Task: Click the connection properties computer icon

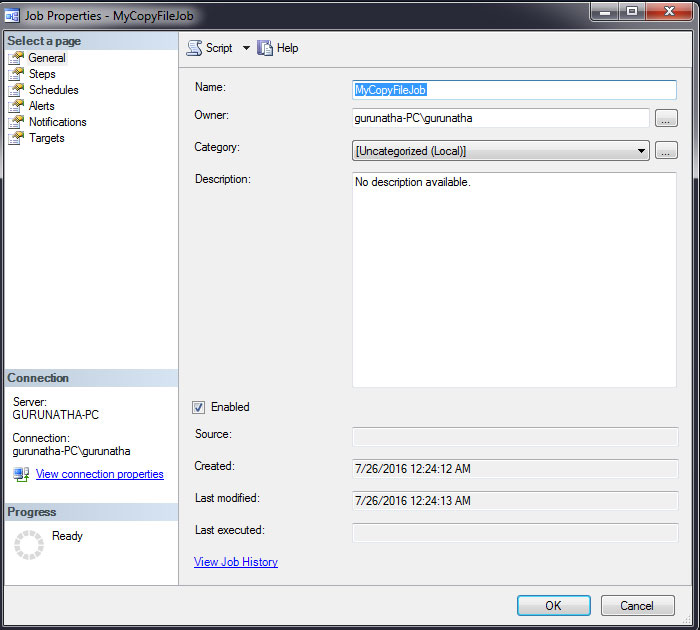Action: 21,474
